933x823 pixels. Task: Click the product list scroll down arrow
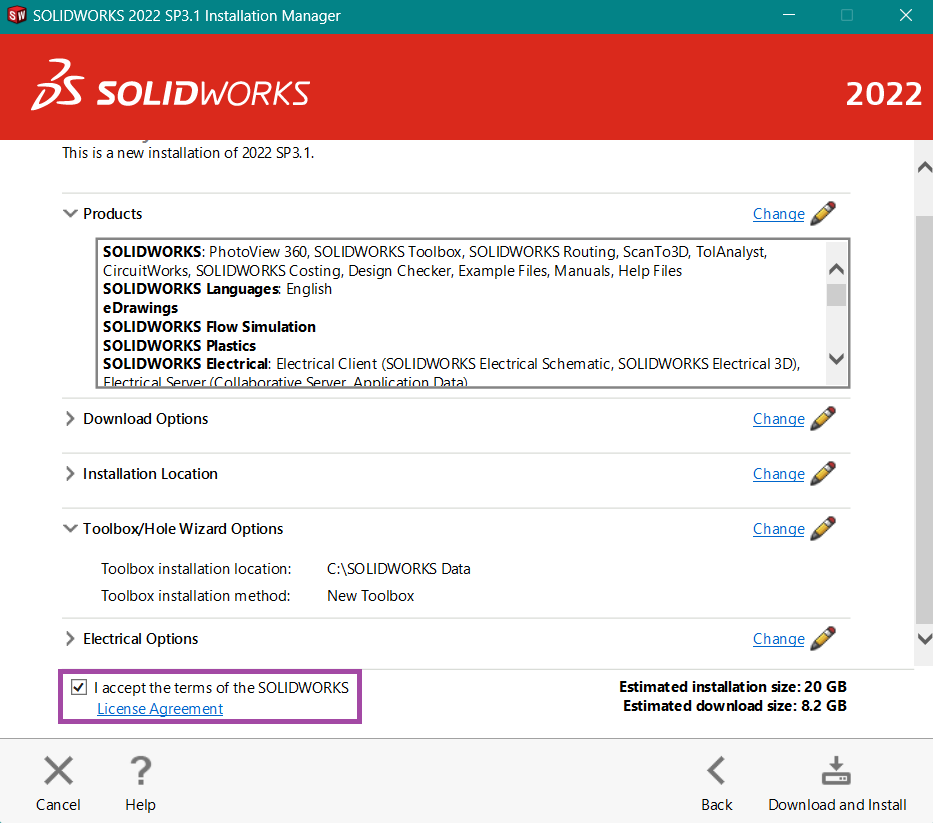[x=837, y=359]
